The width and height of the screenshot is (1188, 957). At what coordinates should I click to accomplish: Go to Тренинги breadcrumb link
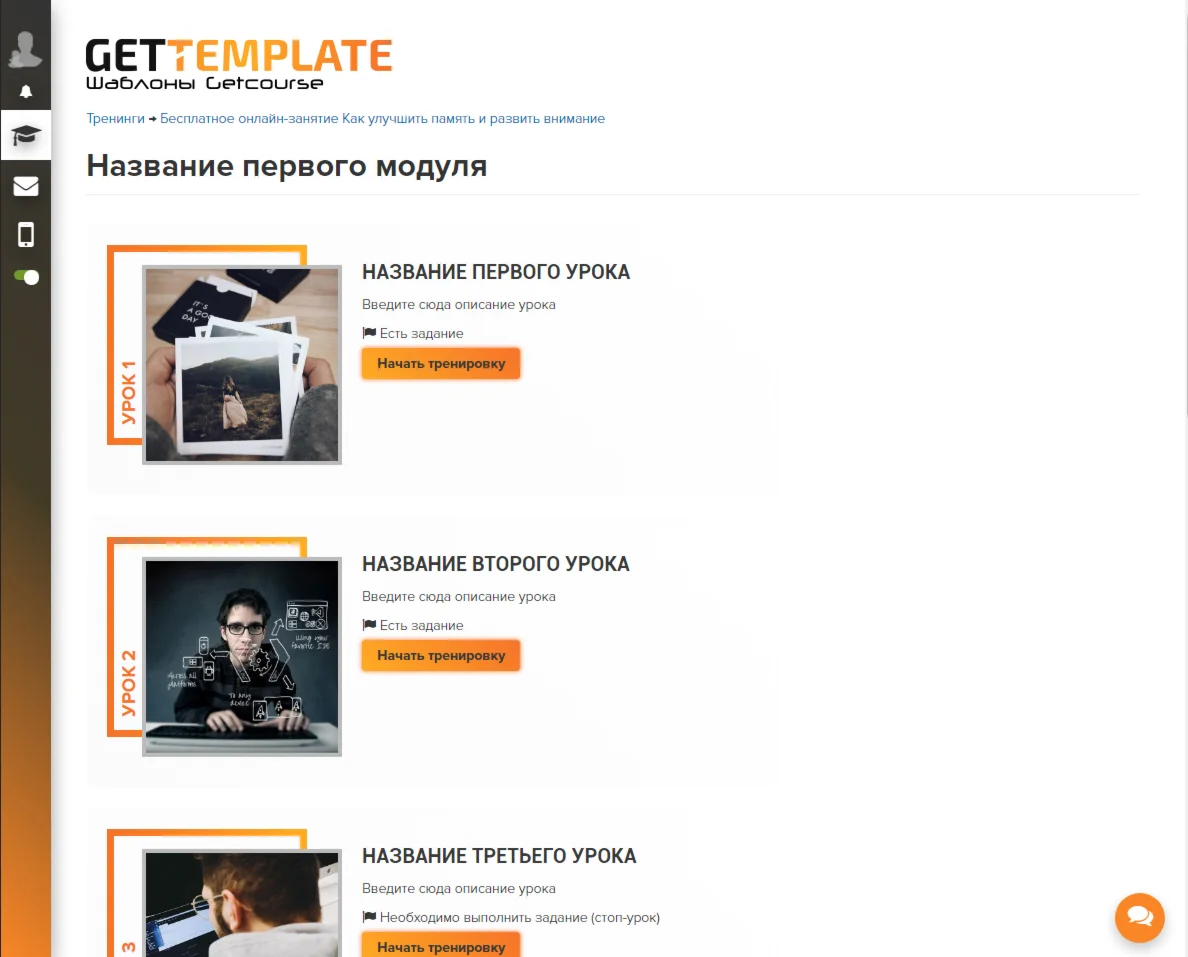click(115, 118)
